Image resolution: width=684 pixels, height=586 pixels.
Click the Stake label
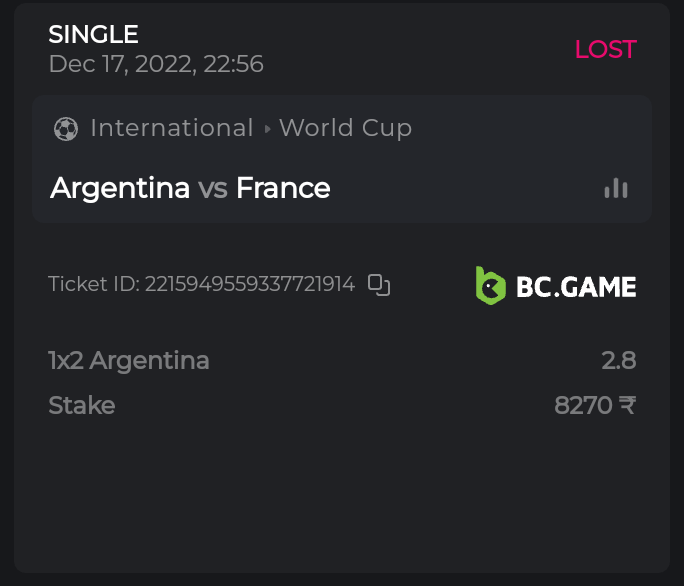[82, 405]
